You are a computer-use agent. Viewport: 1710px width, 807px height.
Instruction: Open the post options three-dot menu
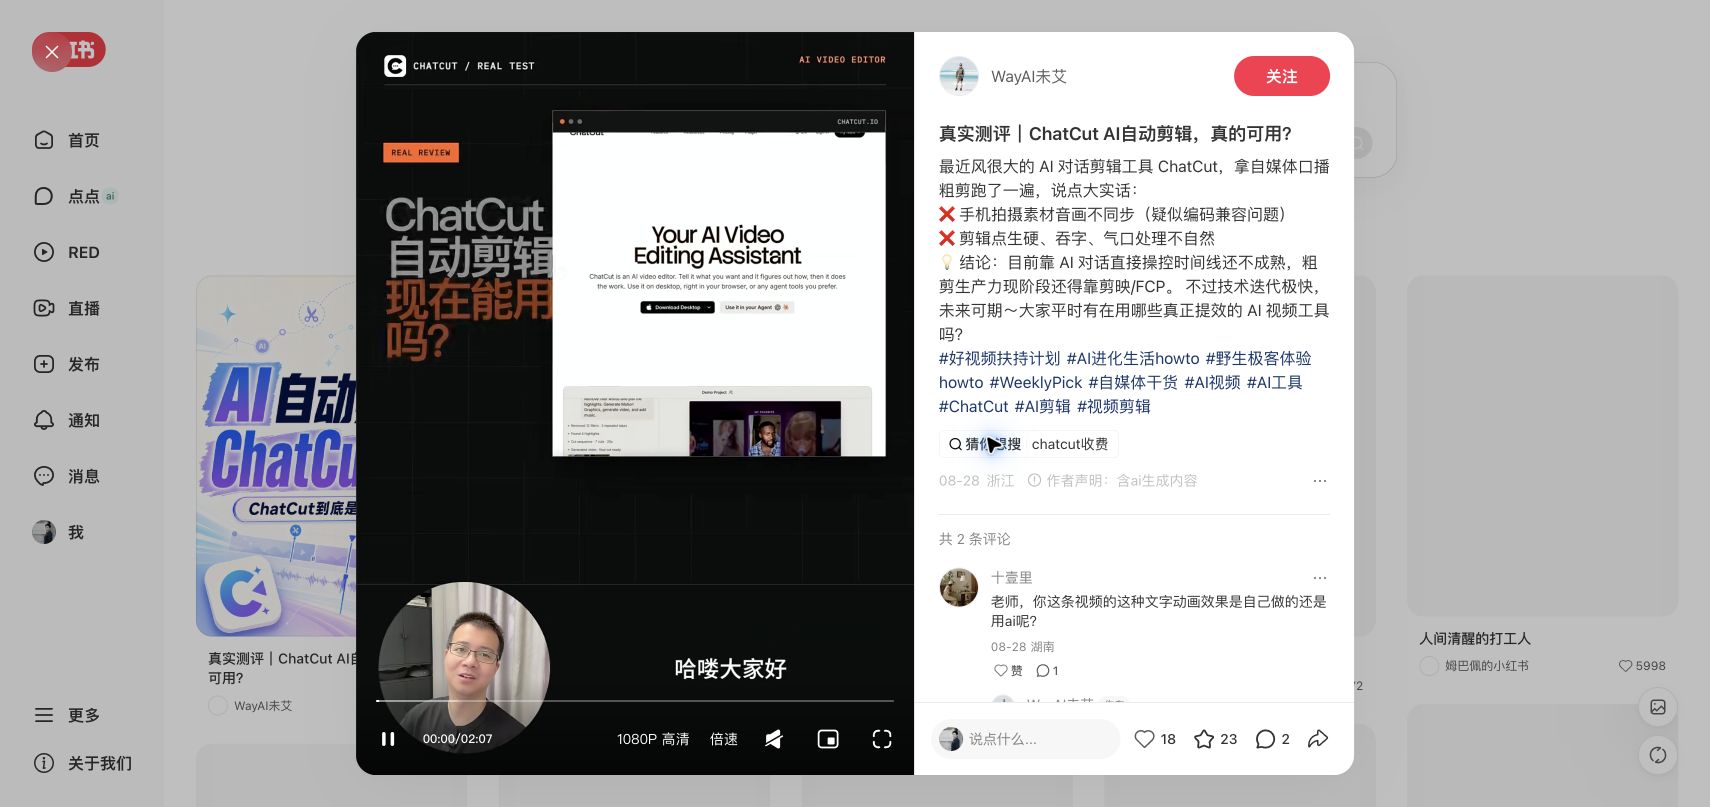(x=1320, y=481)
